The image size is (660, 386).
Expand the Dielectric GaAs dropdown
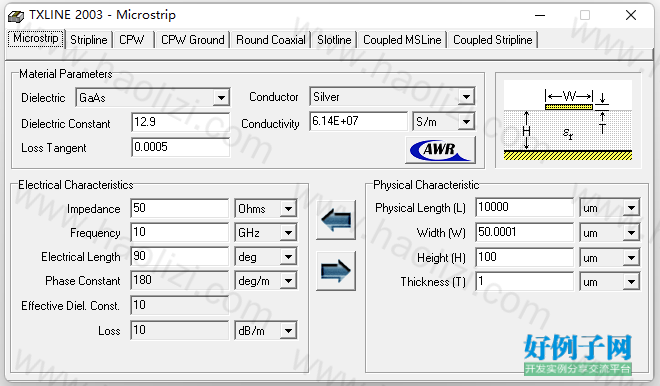221,98
